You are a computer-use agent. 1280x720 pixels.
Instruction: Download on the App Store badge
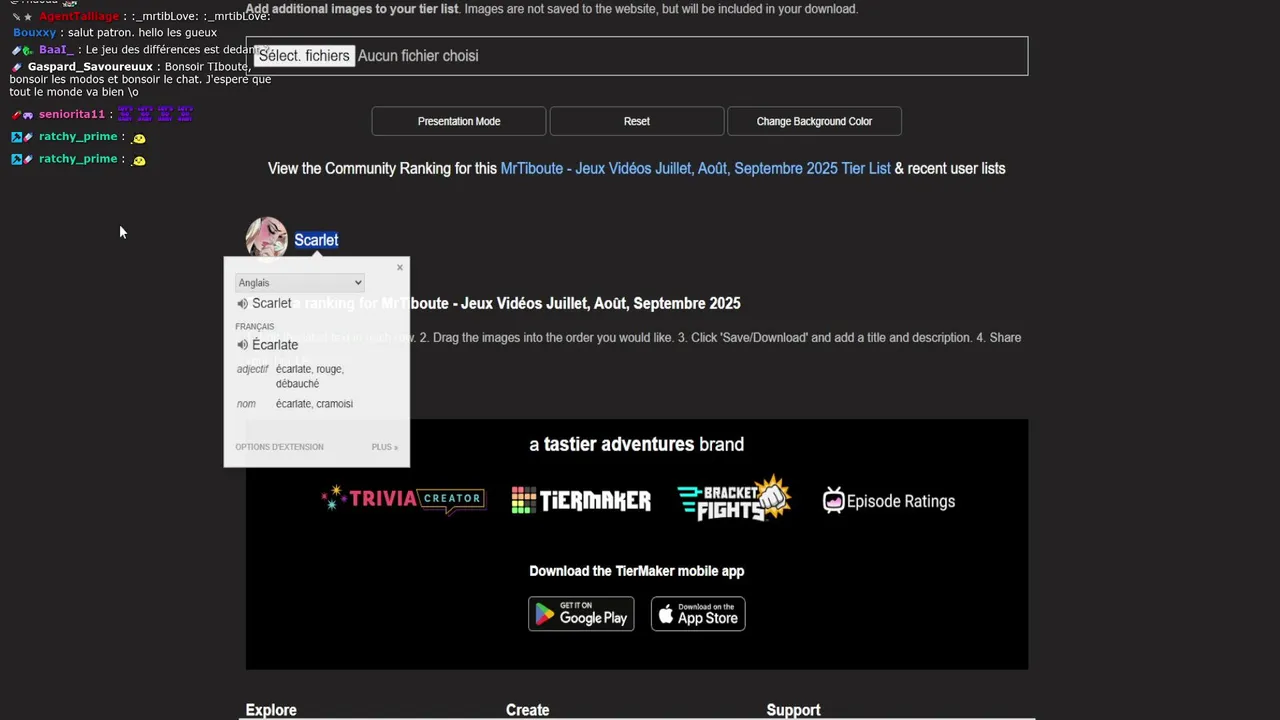pyautogui.click(x=698, y=614)
